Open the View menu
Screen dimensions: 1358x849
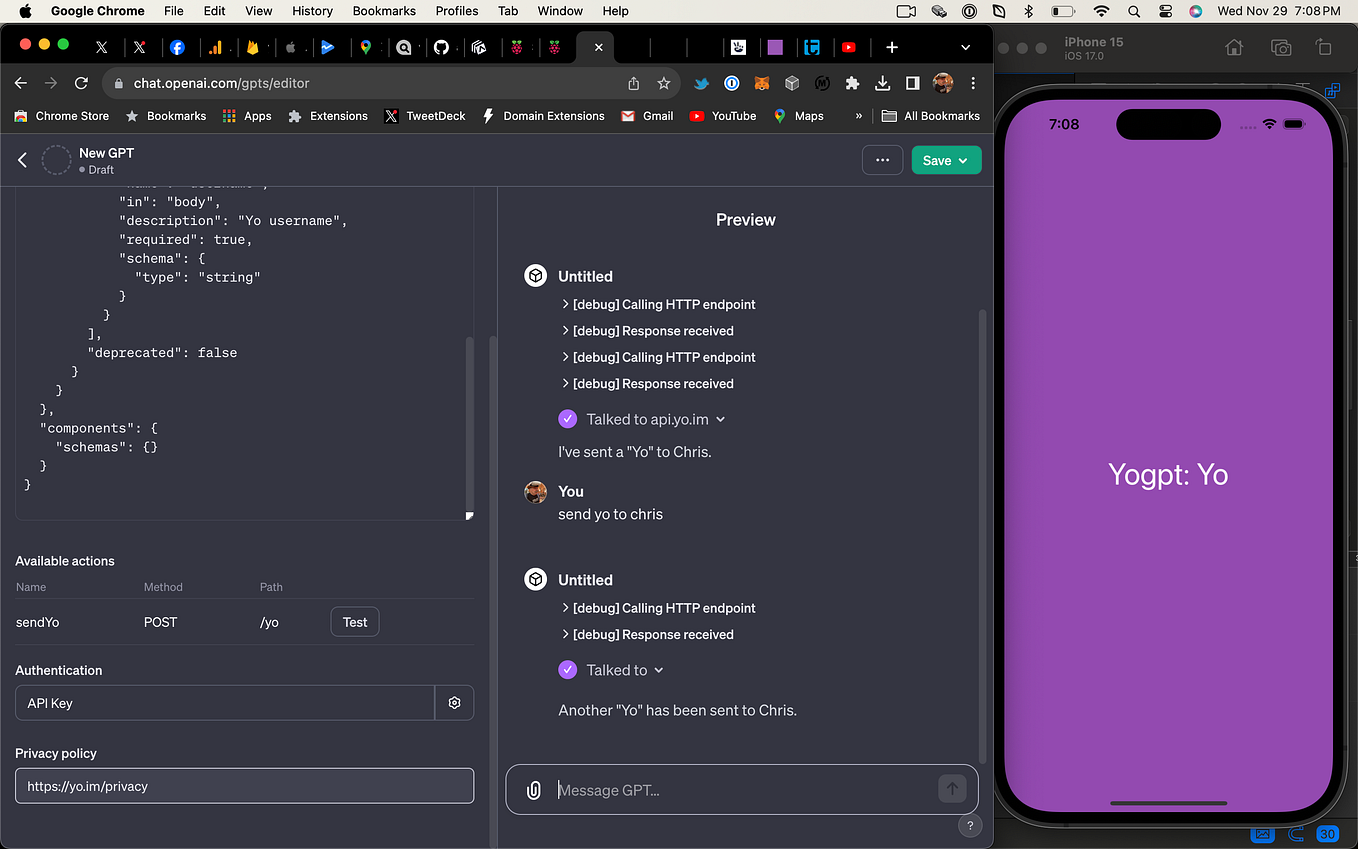tap(258, 11)
